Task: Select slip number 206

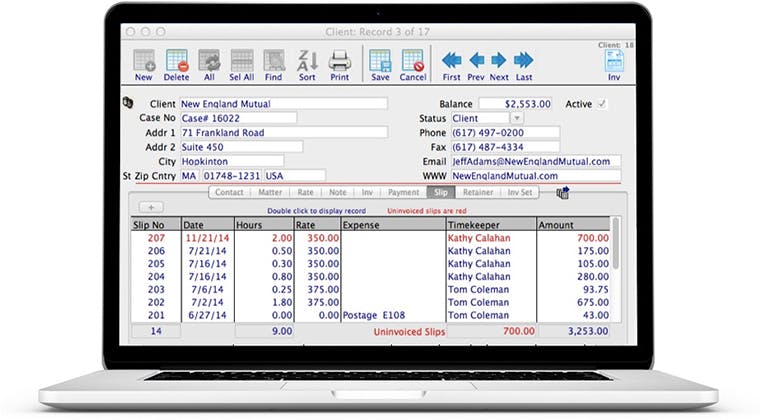Action: pyautogui.click(x=156, y=251)
